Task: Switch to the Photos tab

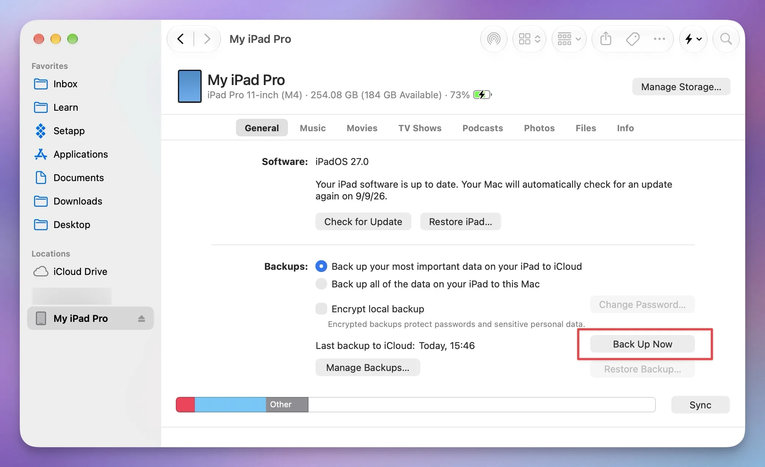Action: point(539,128)
